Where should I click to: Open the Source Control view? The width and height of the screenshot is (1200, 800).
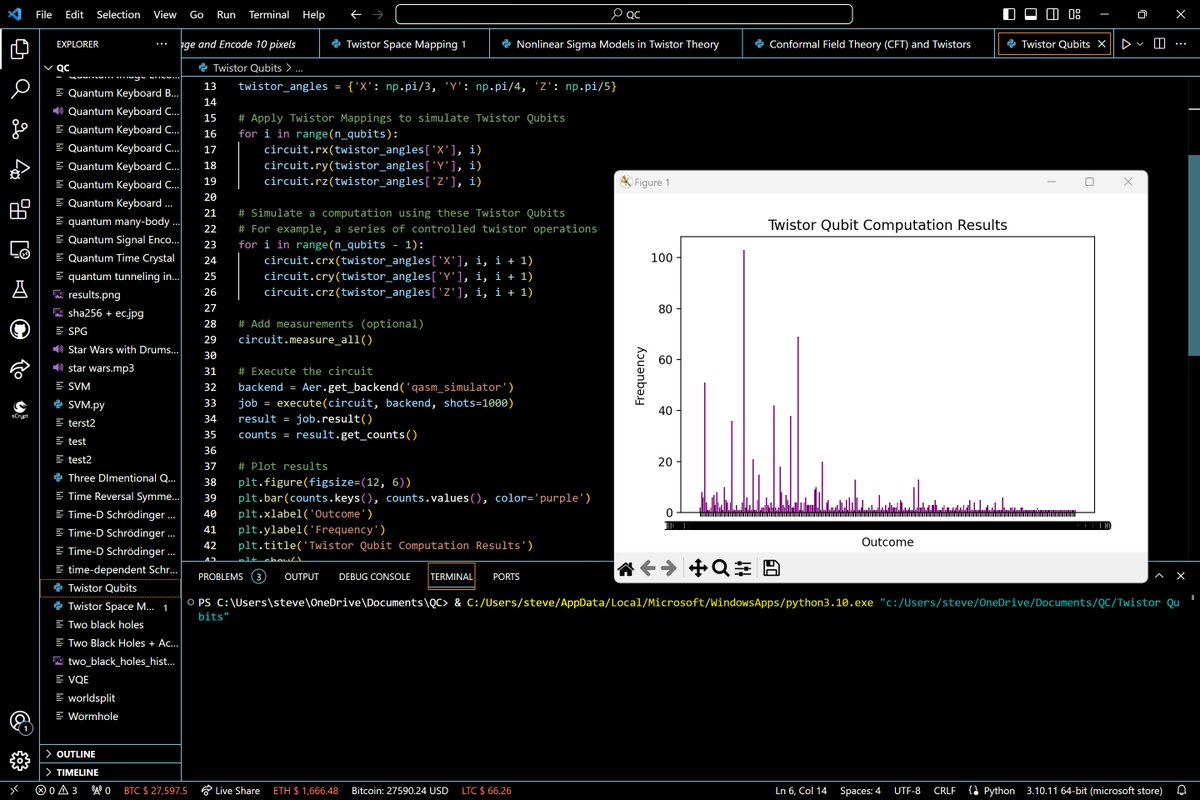tap(20, 129)
